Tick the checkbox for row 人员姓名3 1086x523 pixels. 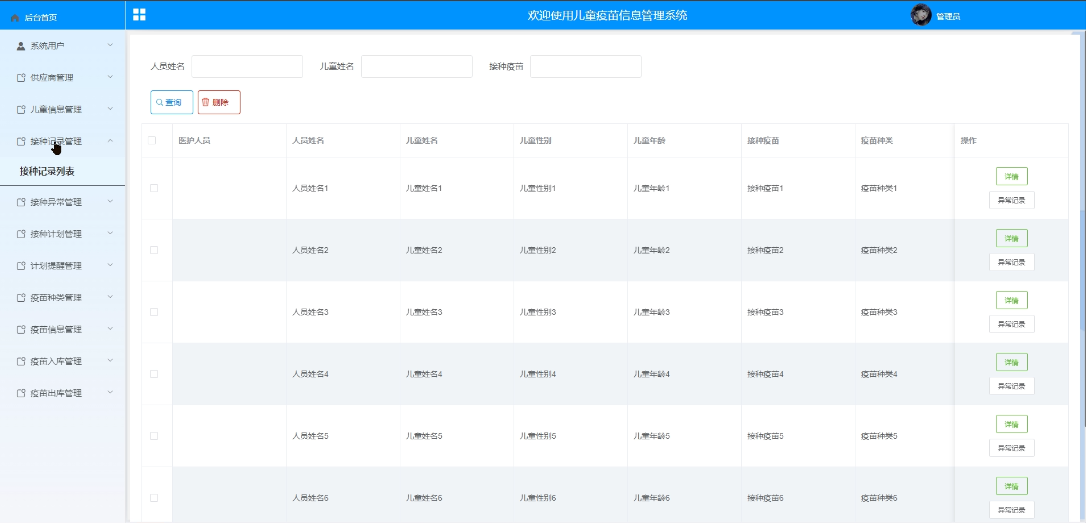(154, 312)
